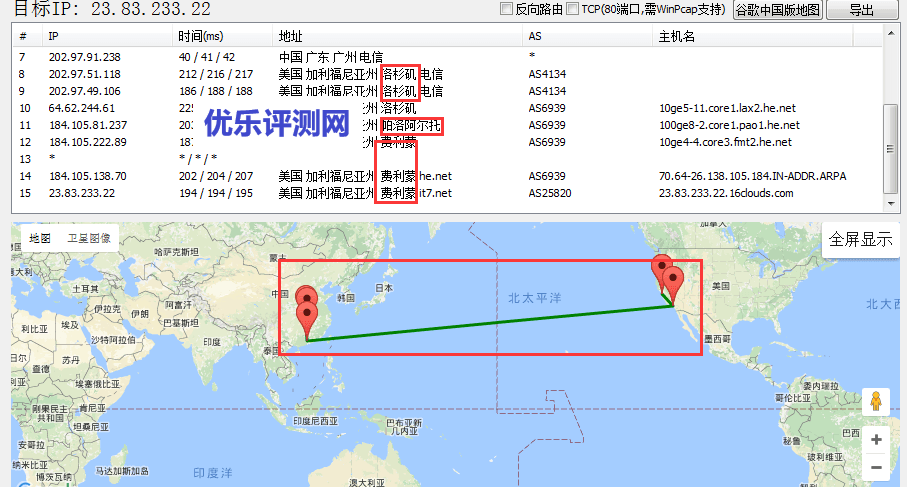Screen dimensions: 907x487
Task: Click hostname 100ge8-2.core1.pao1.he.net
Action: 729,125
